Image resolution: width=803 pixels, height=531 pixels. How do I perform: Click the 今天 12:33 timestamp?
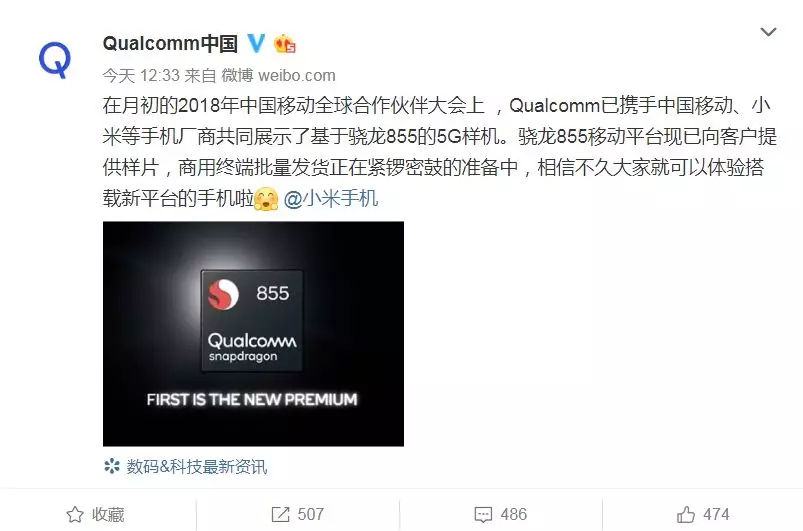141,76
